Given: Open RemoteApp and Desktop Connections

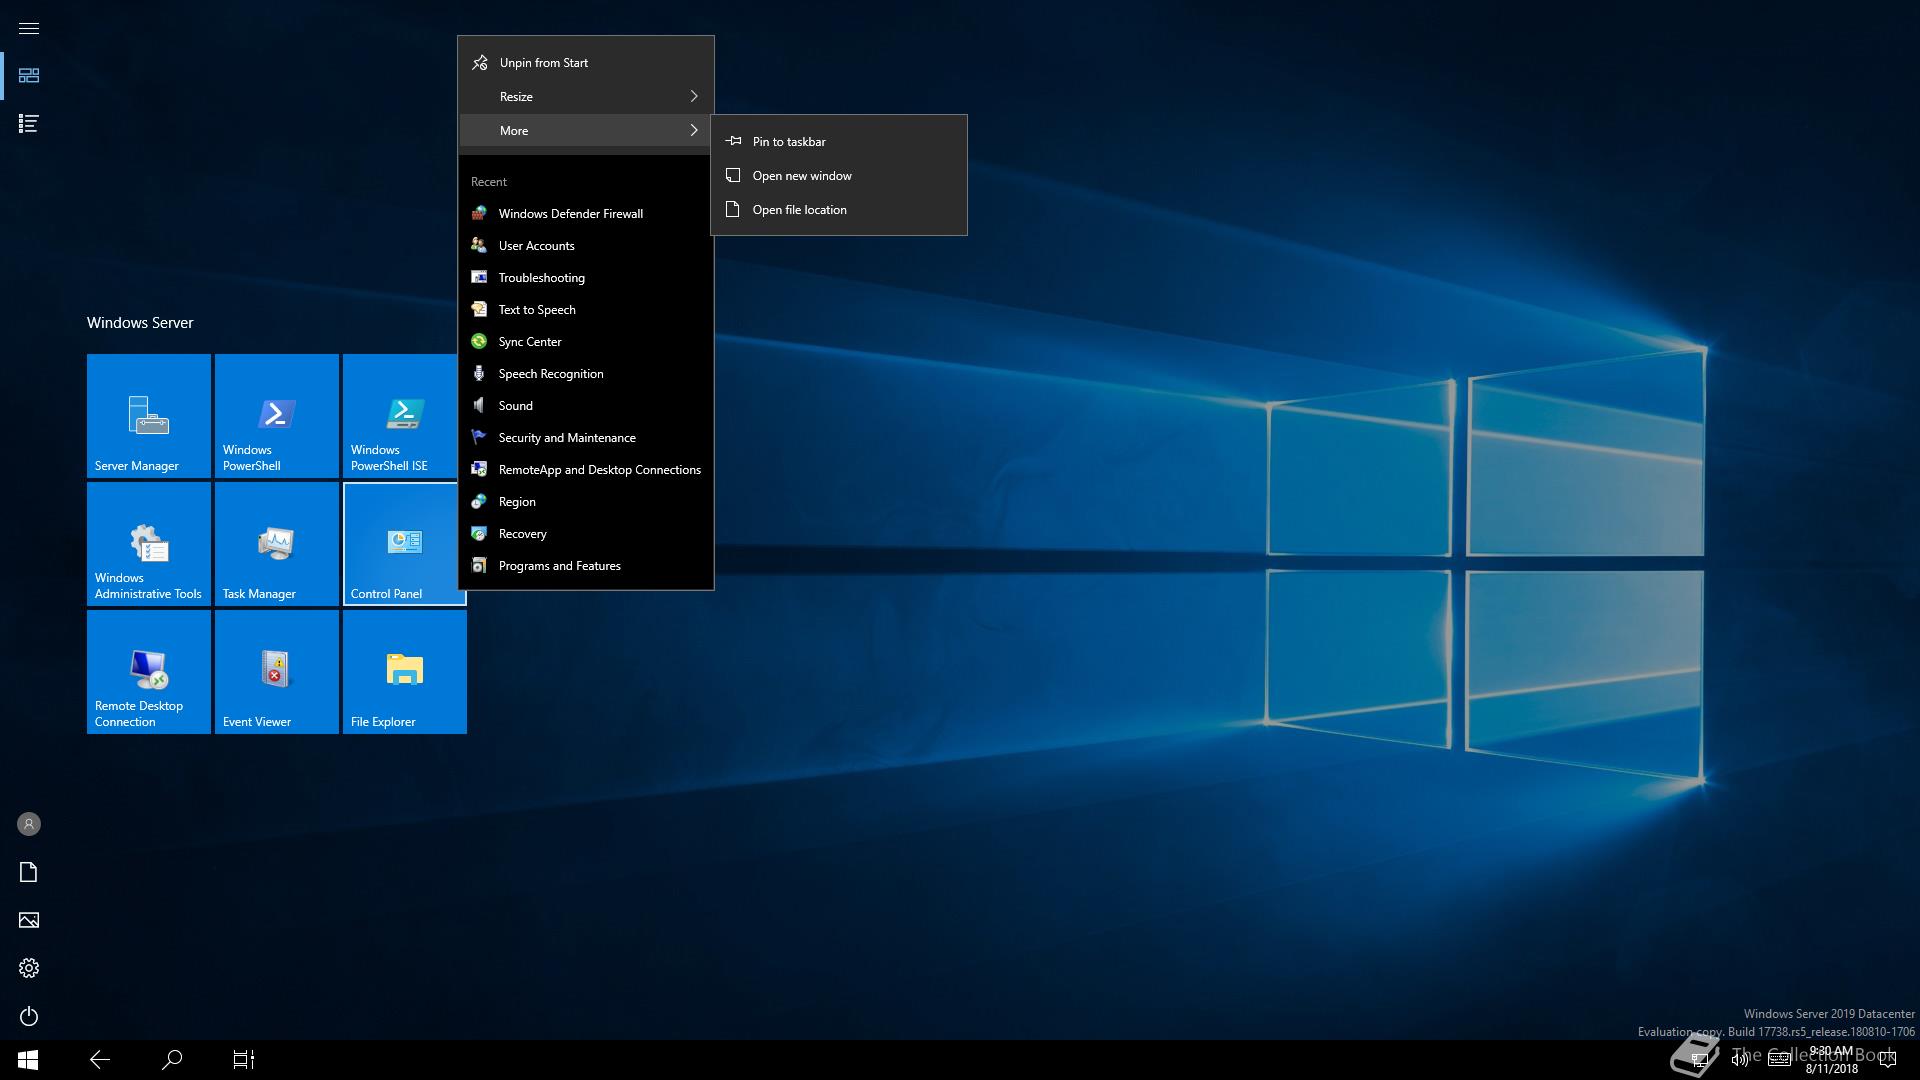Looking at the screenshot, I should pyautogui.click(x=586, y=469).
